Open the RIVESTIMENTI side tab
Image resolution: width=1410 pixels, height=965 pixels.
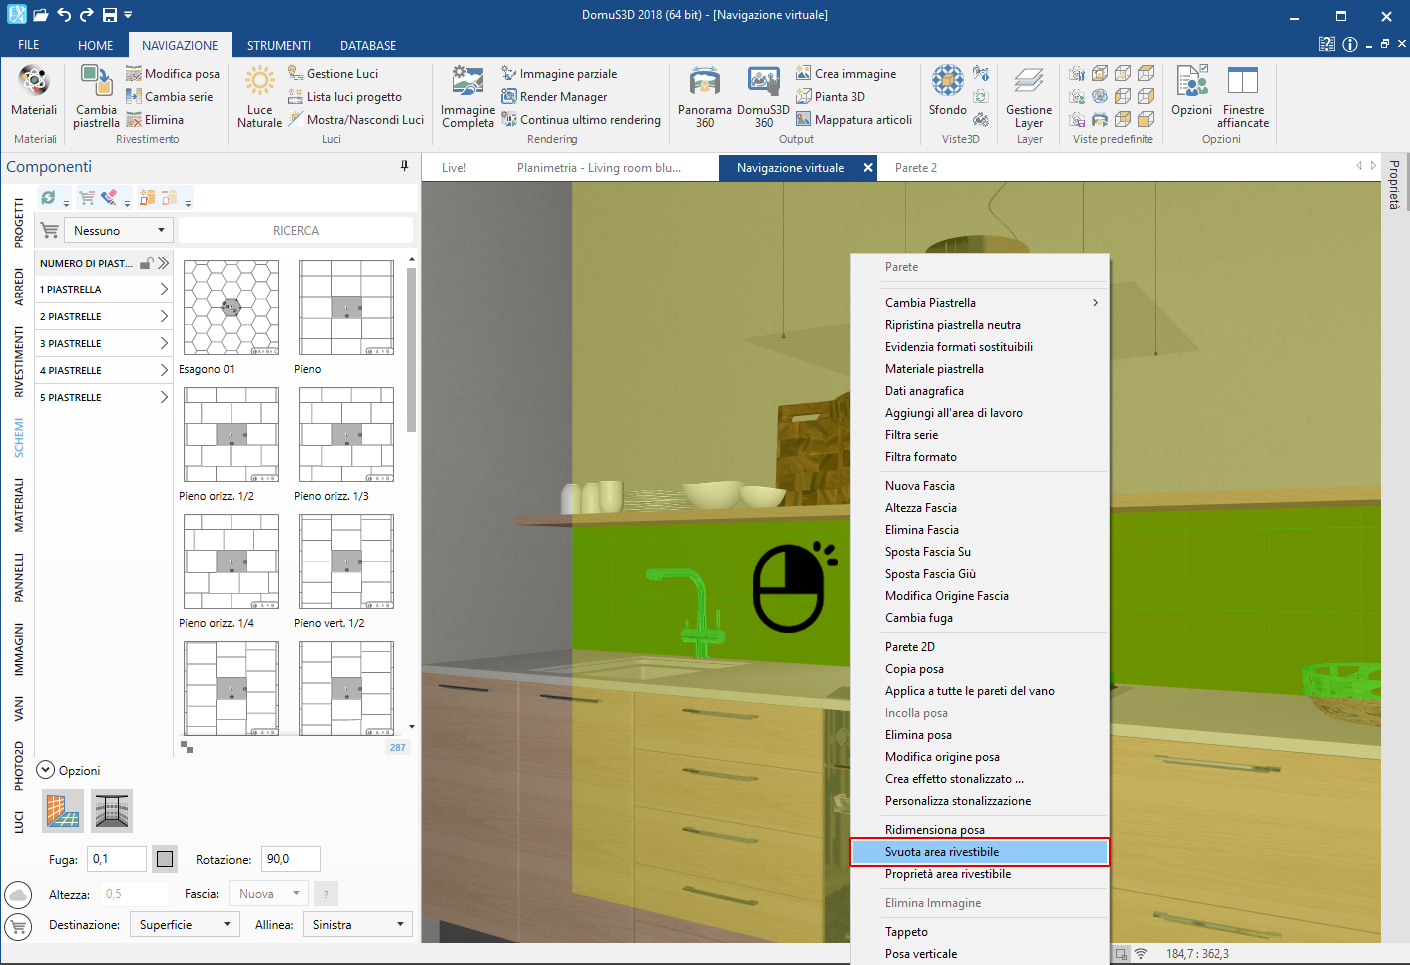point(19,362)
